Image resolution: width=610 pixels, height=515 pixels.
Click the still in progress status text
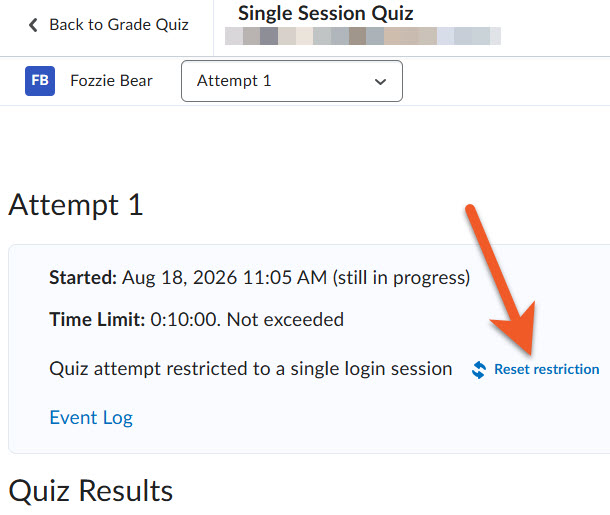(401, 278)
